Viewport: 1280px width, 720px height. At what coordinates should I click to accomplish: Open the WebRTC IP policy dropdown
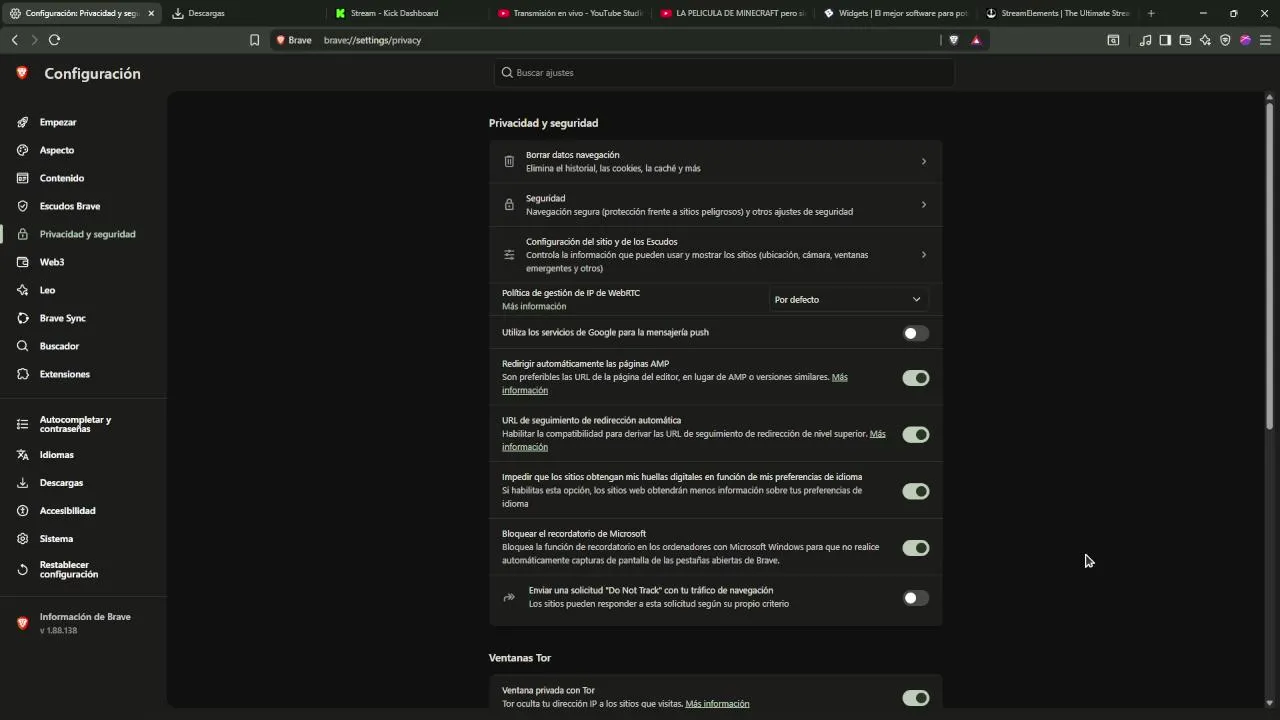pyautogui.click(x=847, y=299)
